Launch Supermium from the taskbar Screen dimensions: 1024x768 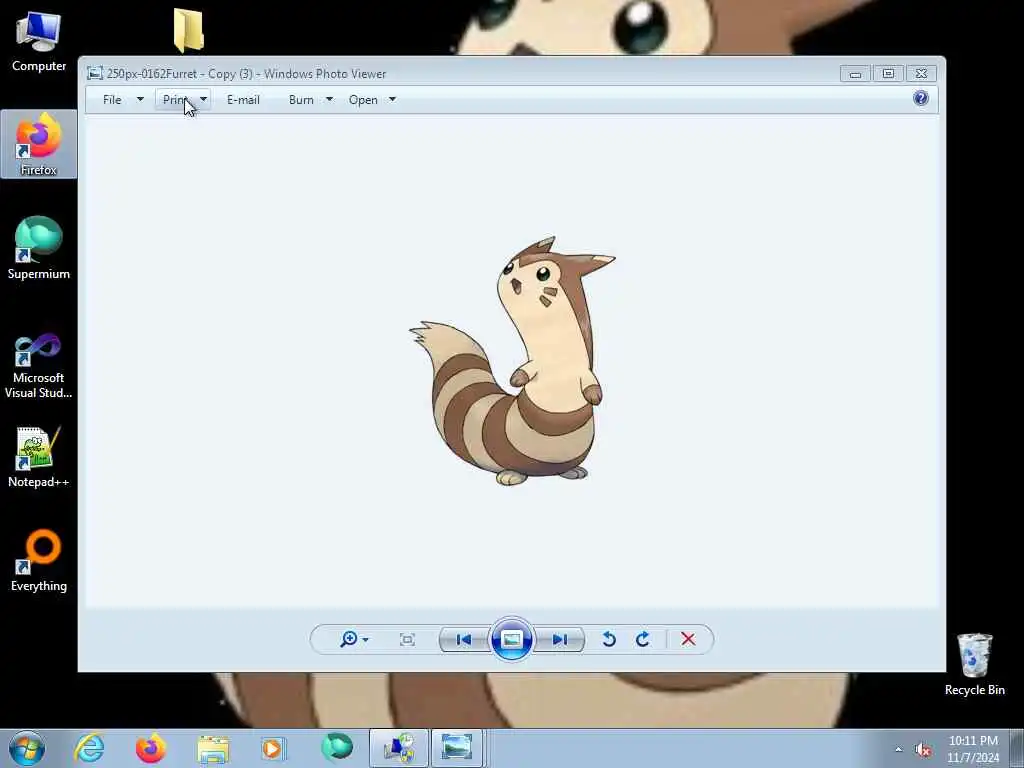click(x=337, y=748)
